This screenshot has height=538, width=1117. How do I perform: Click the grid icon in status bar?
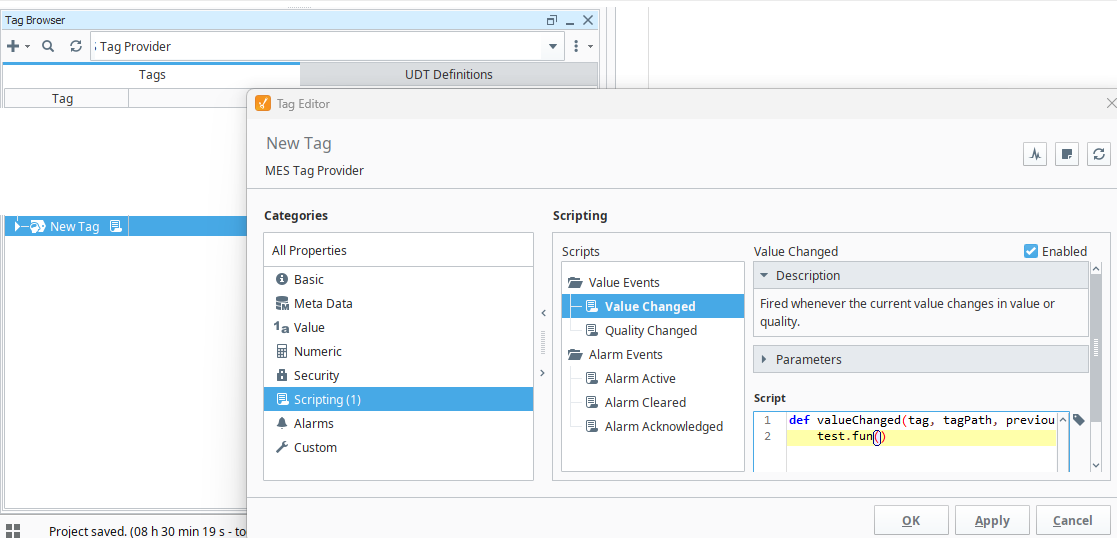[13, 531]
